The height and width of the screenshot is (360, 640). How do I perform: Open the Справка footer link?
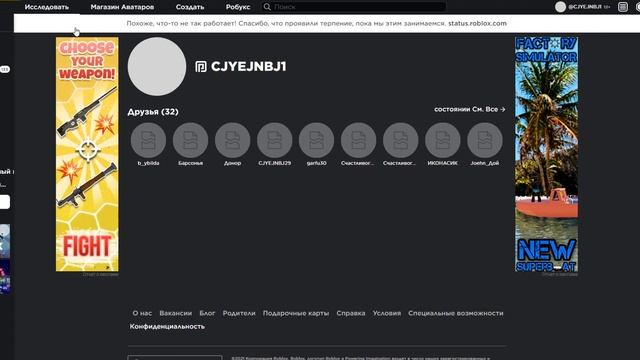point(351,313)
